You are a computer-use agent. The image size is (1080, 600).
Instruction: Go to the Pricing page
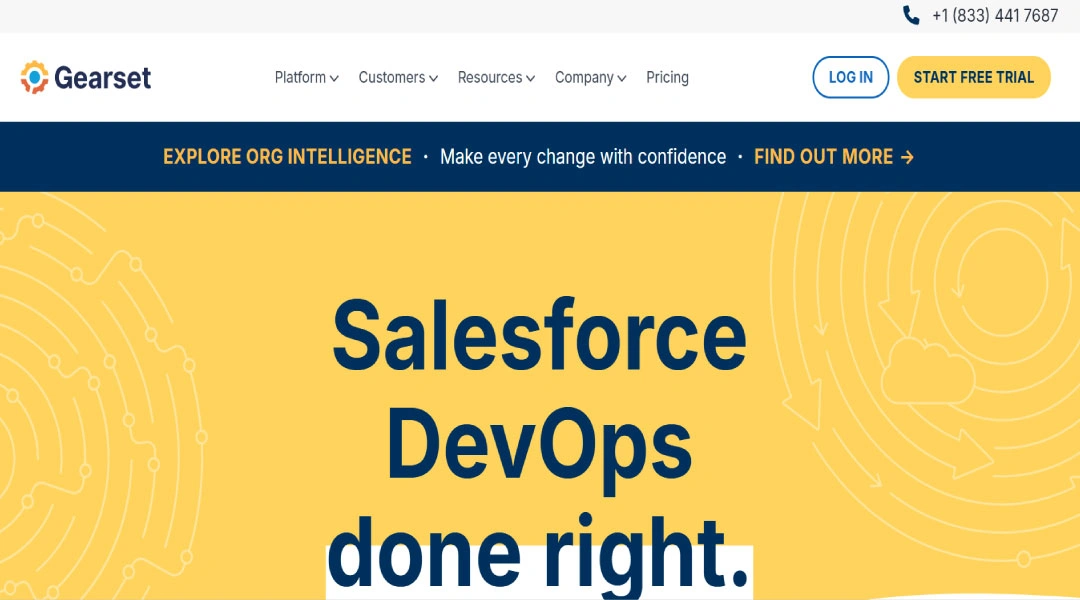(667, 77)
